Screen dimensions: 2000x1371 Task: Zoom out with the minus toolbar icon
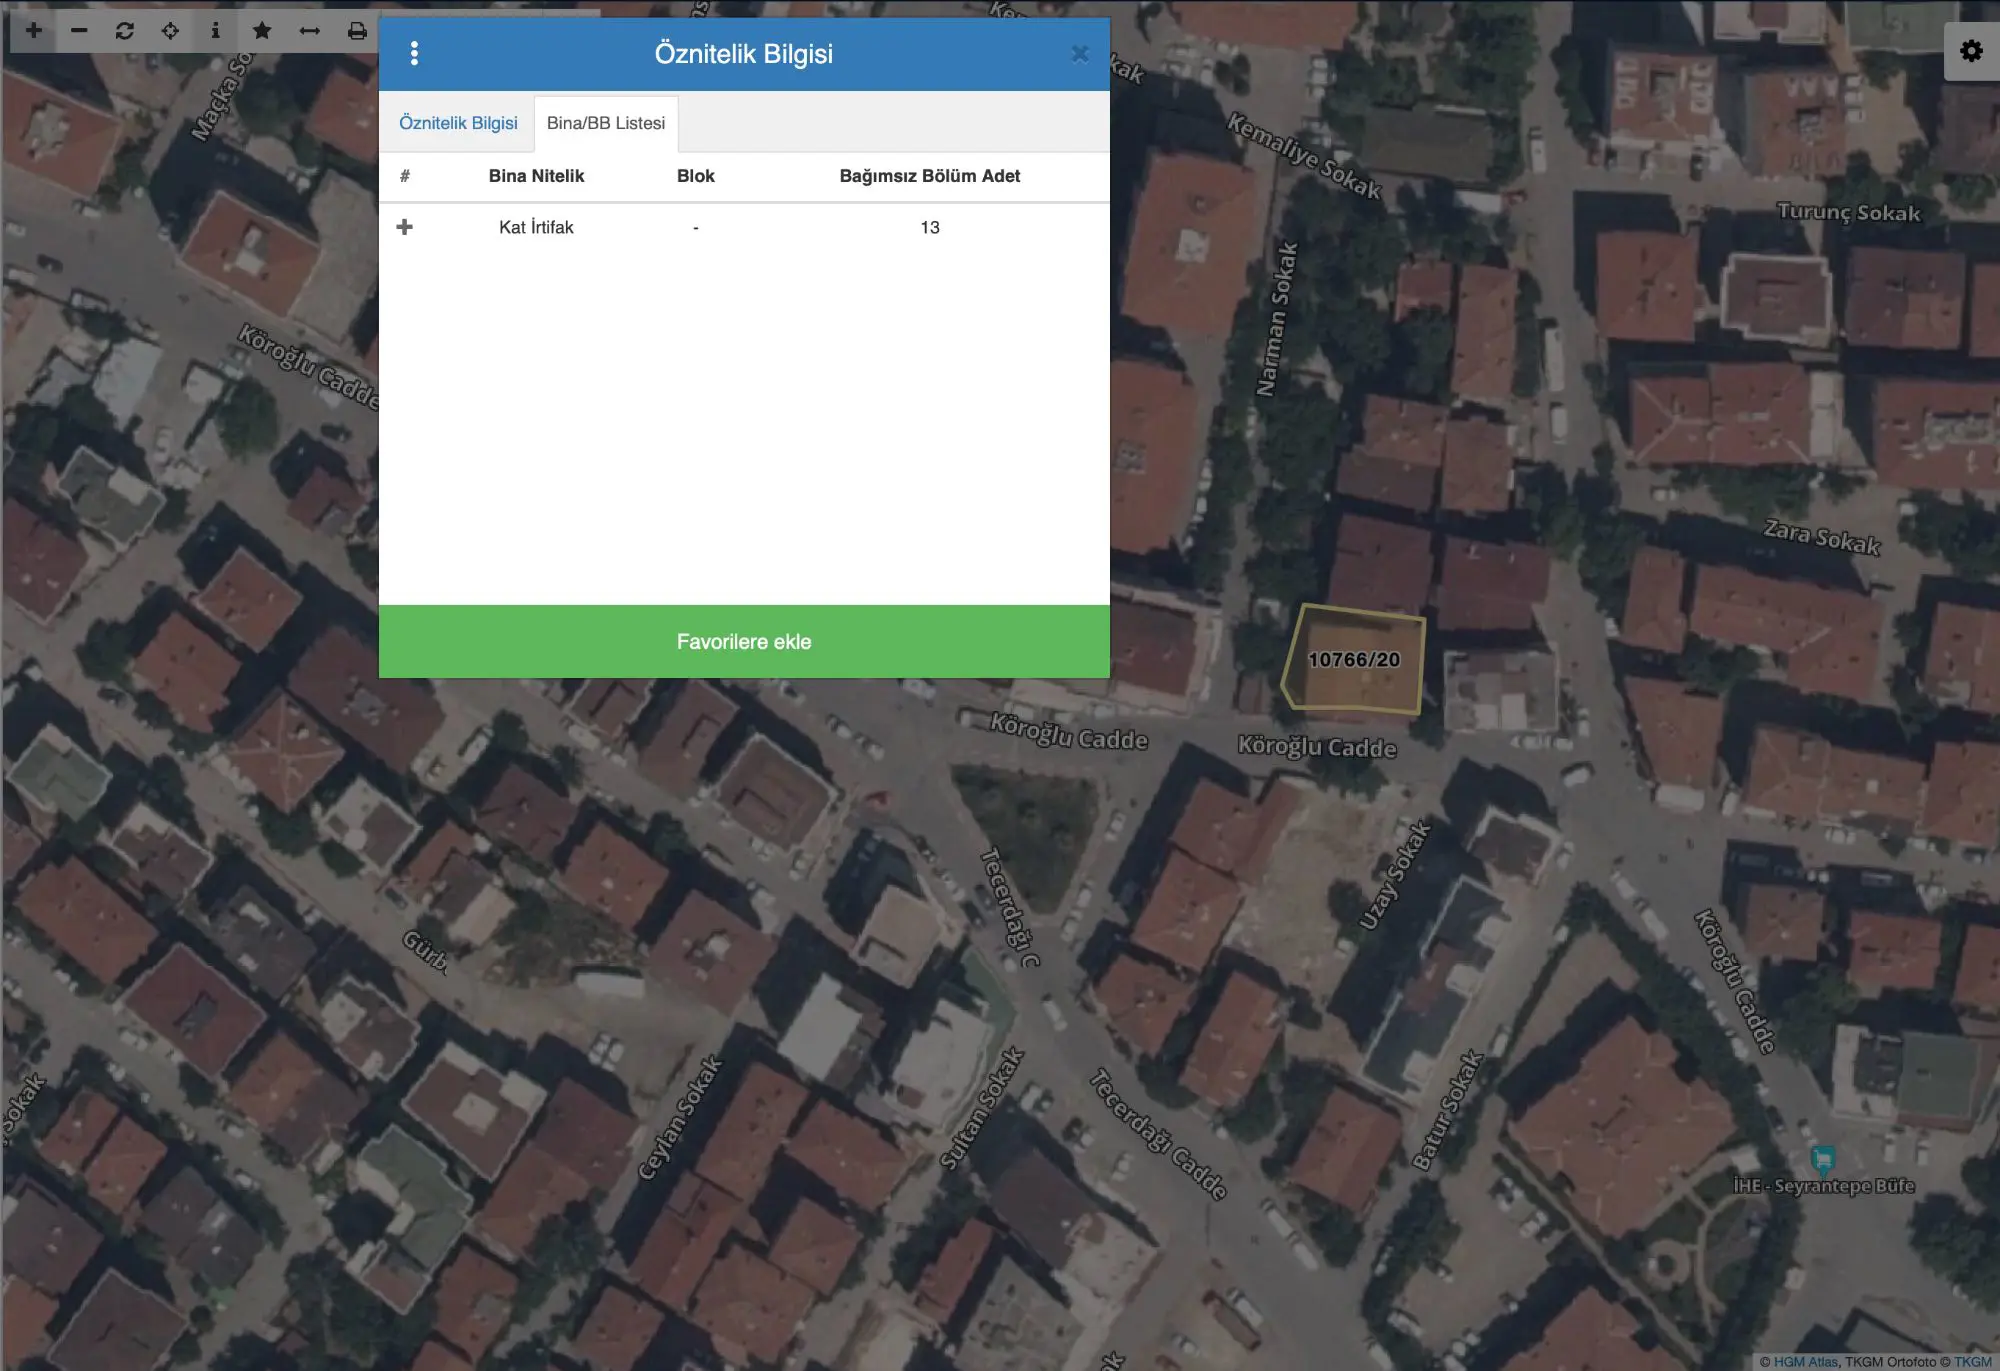[79, 31]
